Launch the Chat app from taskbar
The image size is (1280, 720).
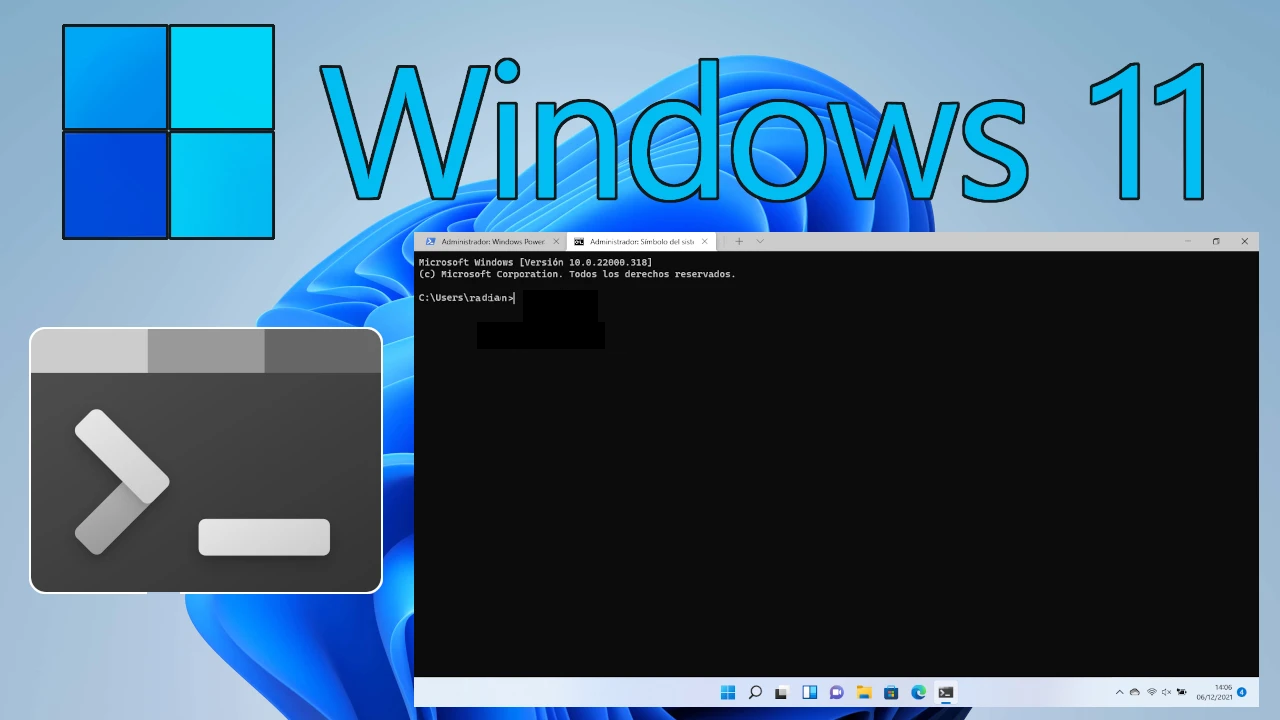(837, 692)
